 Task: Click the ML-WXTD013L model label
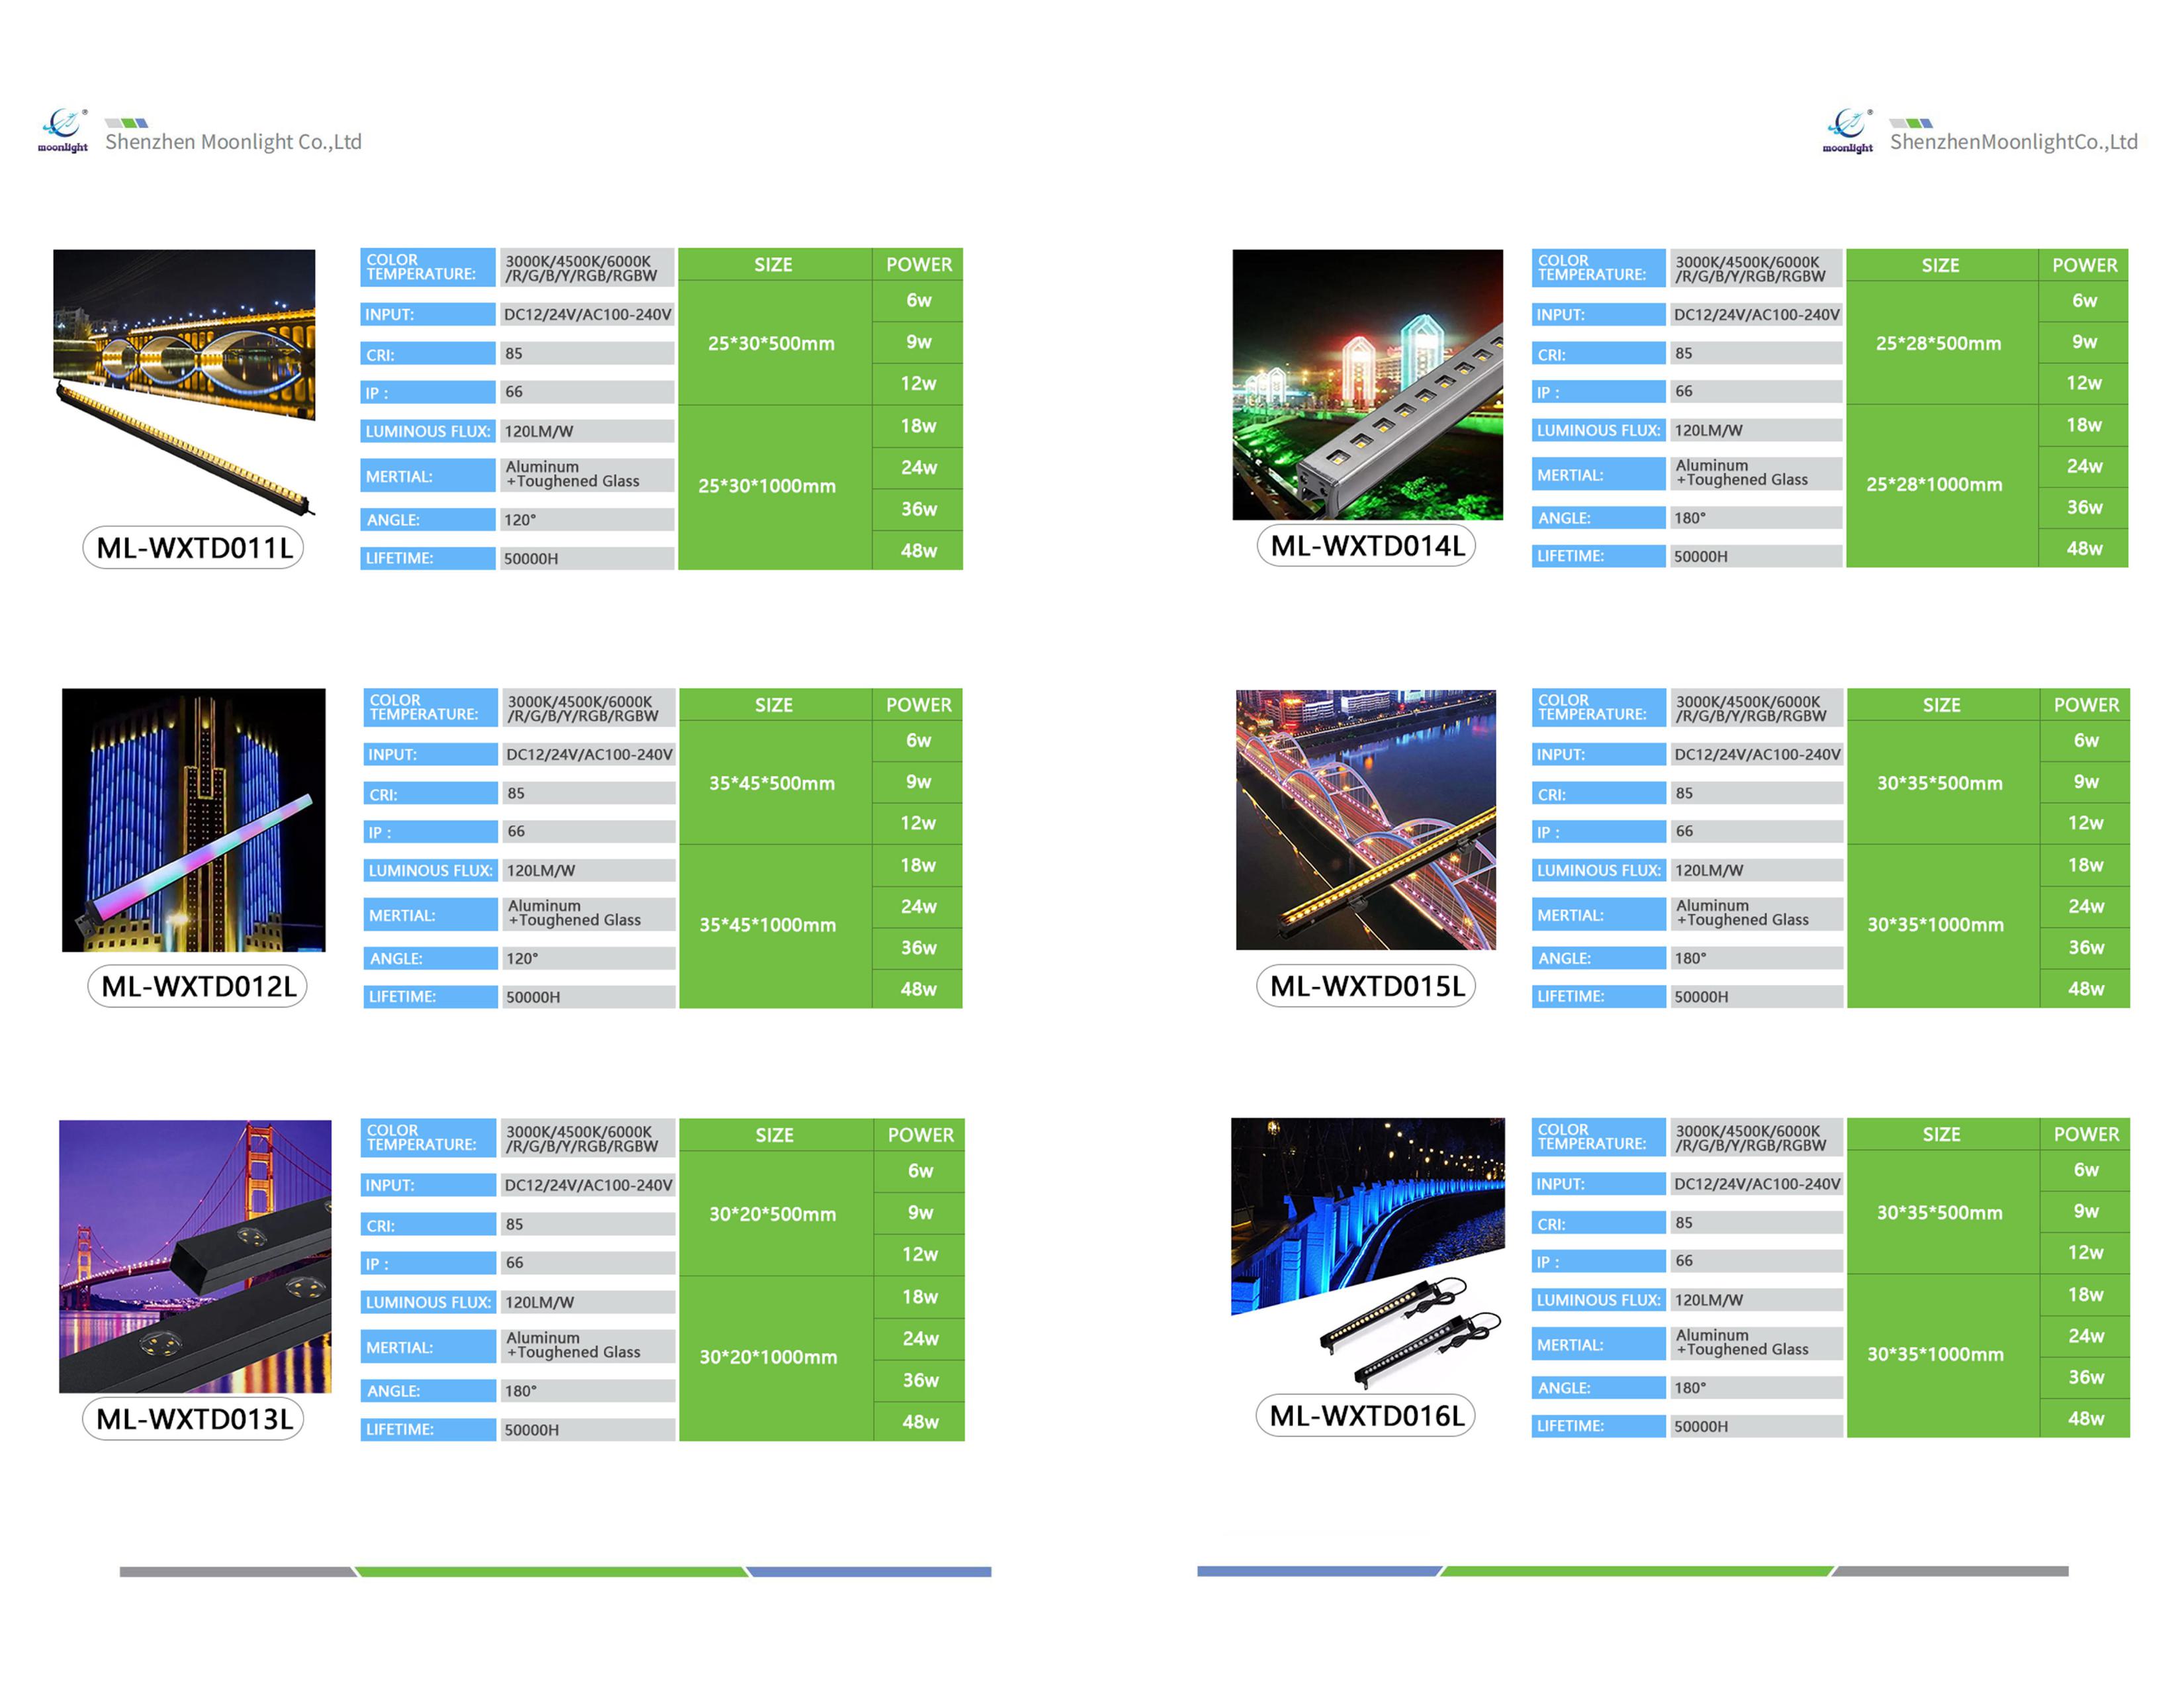(x=194, y=1419)
